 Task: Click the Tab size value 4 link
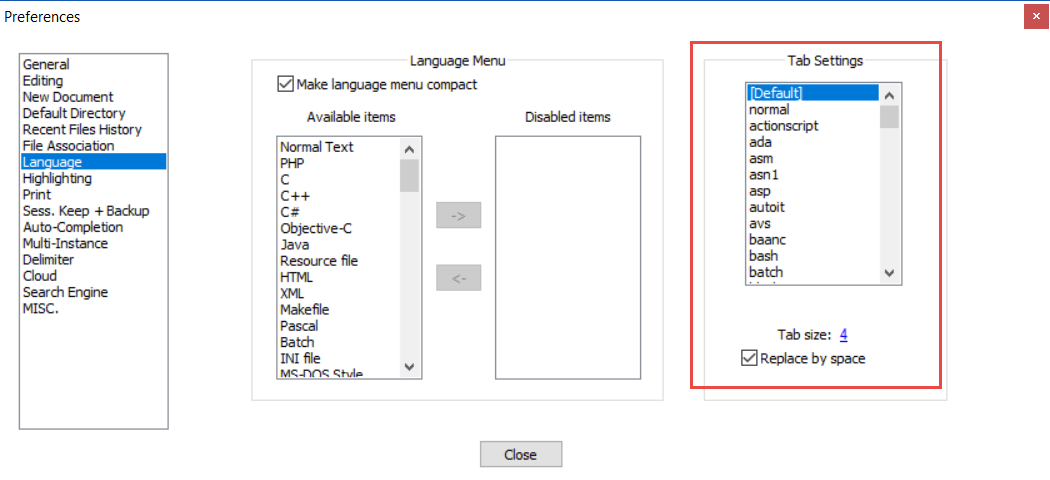pyautogui.click(x=844, y=334)
